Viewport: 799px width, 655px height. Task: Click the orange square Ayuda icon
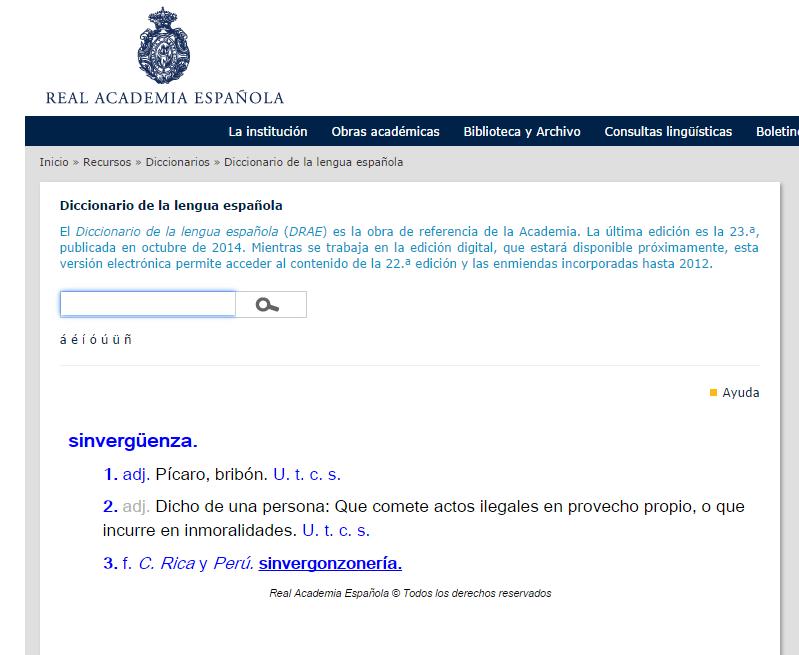click(x=713, y=393)
